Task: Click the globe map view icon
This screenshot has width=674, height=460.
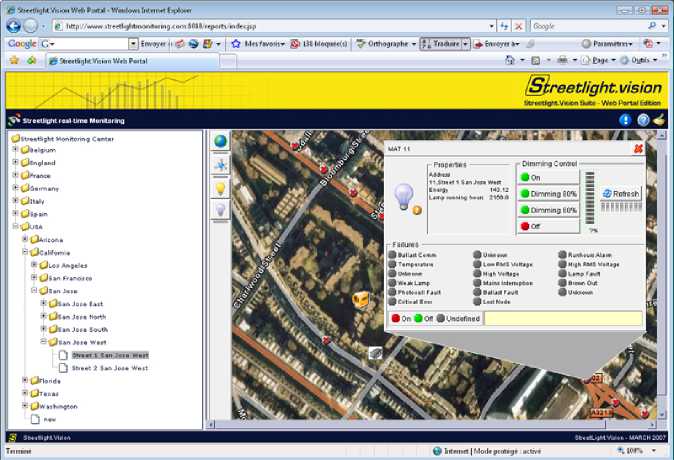Action: (220, 142)
